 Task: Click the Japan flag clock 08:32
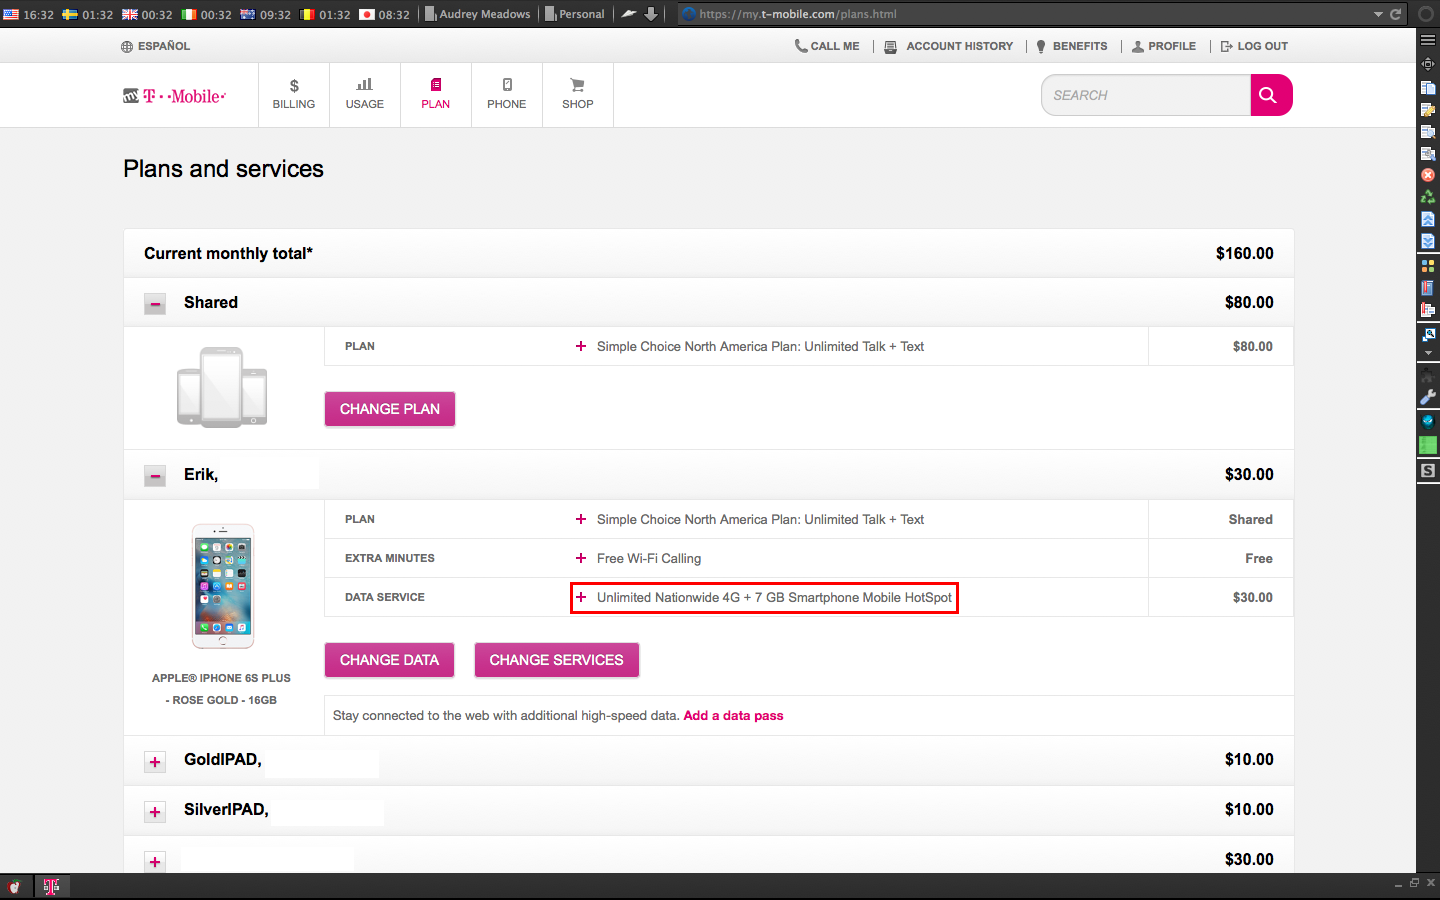385,14
